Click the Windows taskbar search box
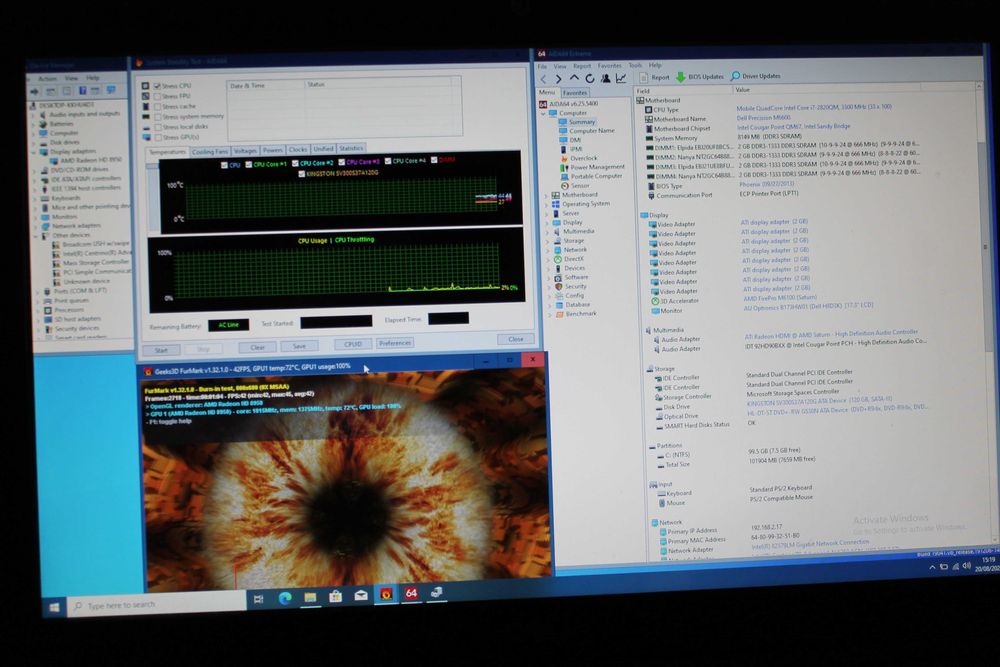The width and height of the screenshot is (1000, 667). point(157,604)
